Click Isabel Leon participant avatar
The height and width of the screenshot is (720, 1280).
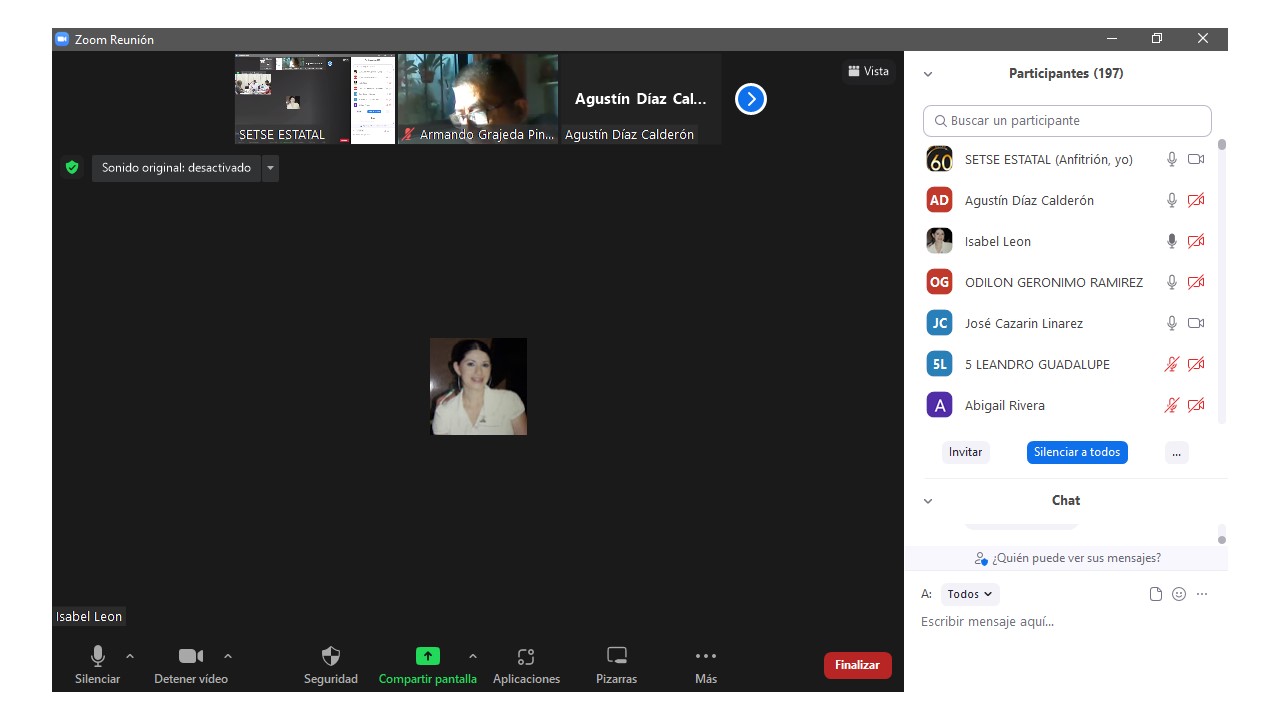click(940, 241)
